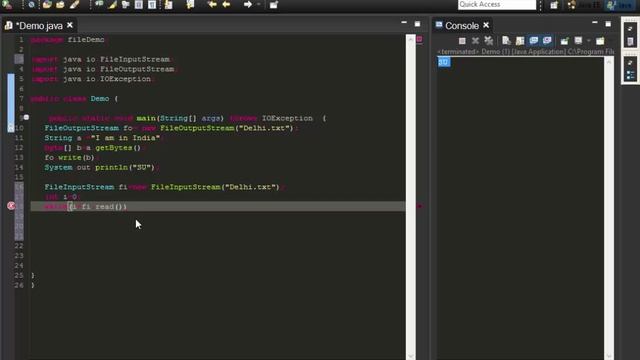Viewport: 640px width, 360px height.
Task: Switch to the Java EE perspective
Action: coord(584,5)
